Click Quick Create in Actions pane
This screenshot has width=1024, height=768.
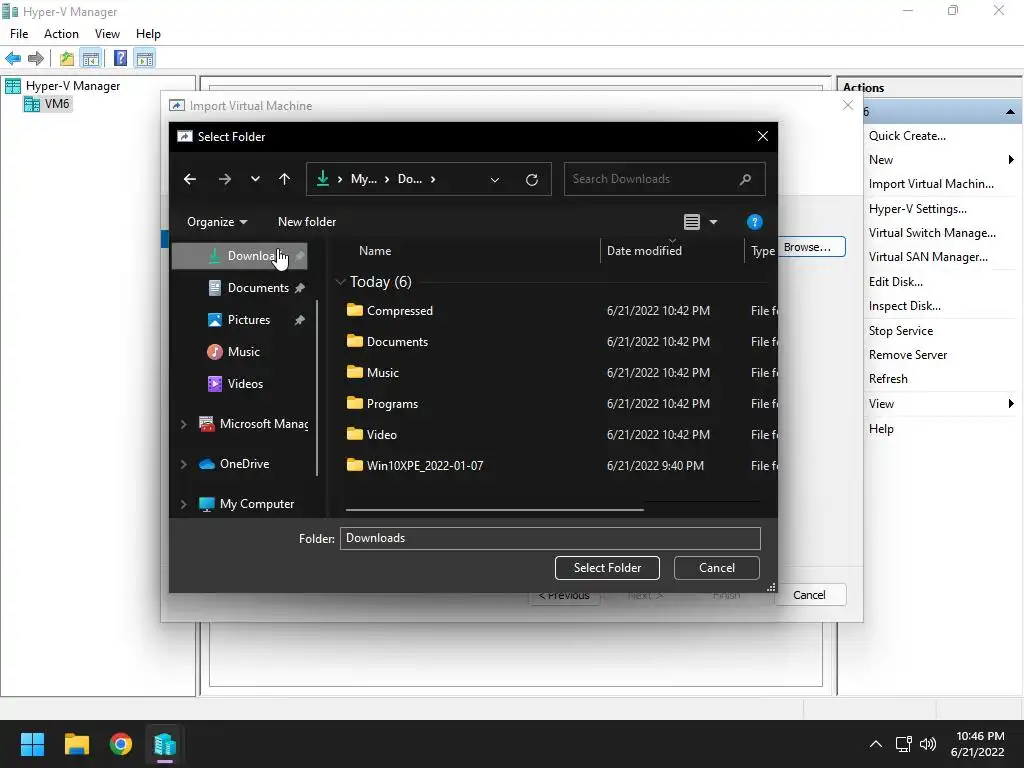pos(907,136)
